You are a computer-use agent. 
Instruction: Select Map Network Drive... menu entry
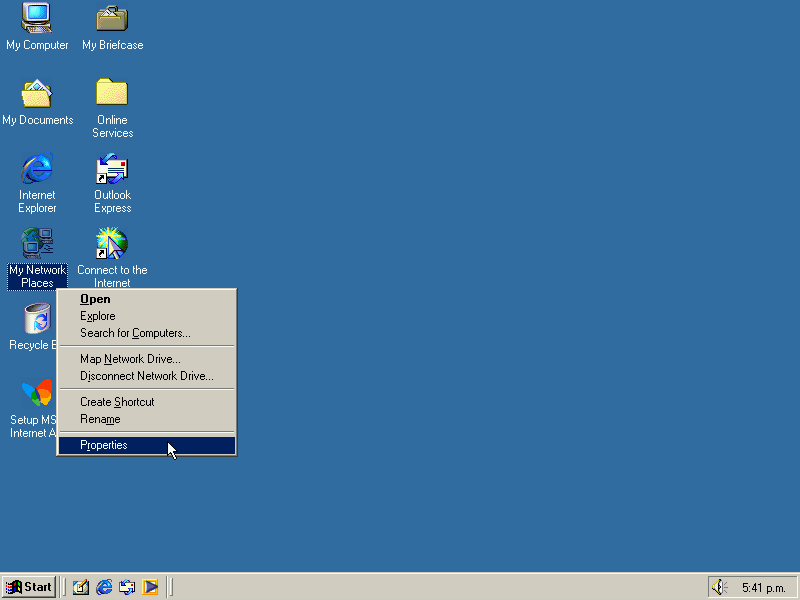(x=146, y=359)
